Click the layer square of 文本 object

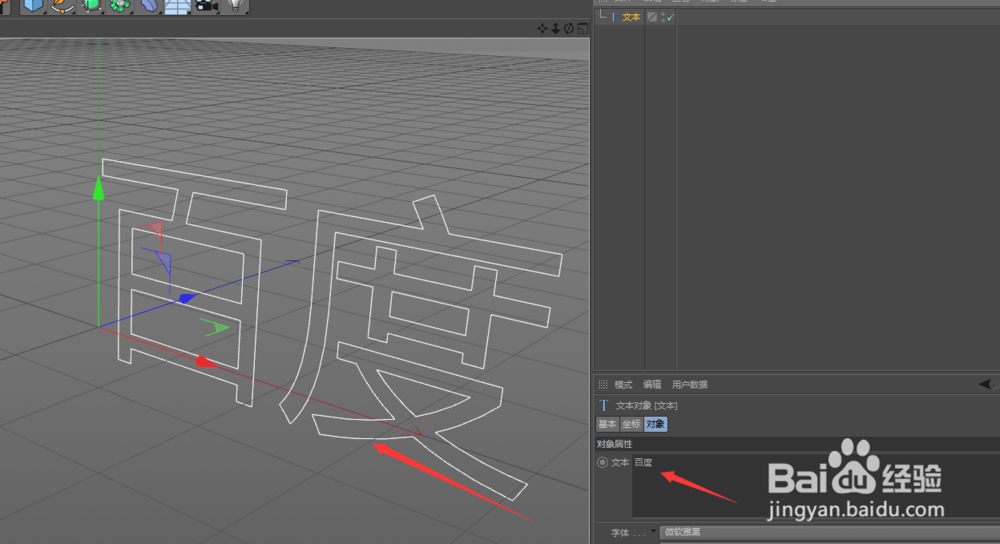[x=652, y=17]
